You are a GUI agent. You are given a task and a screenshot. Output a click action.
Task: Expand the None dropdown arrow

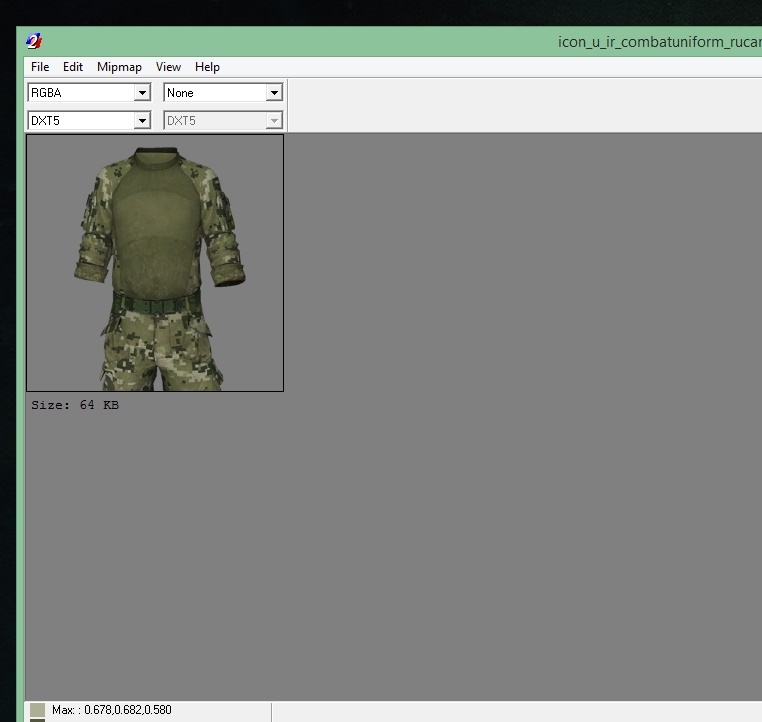tap(274, 93)
